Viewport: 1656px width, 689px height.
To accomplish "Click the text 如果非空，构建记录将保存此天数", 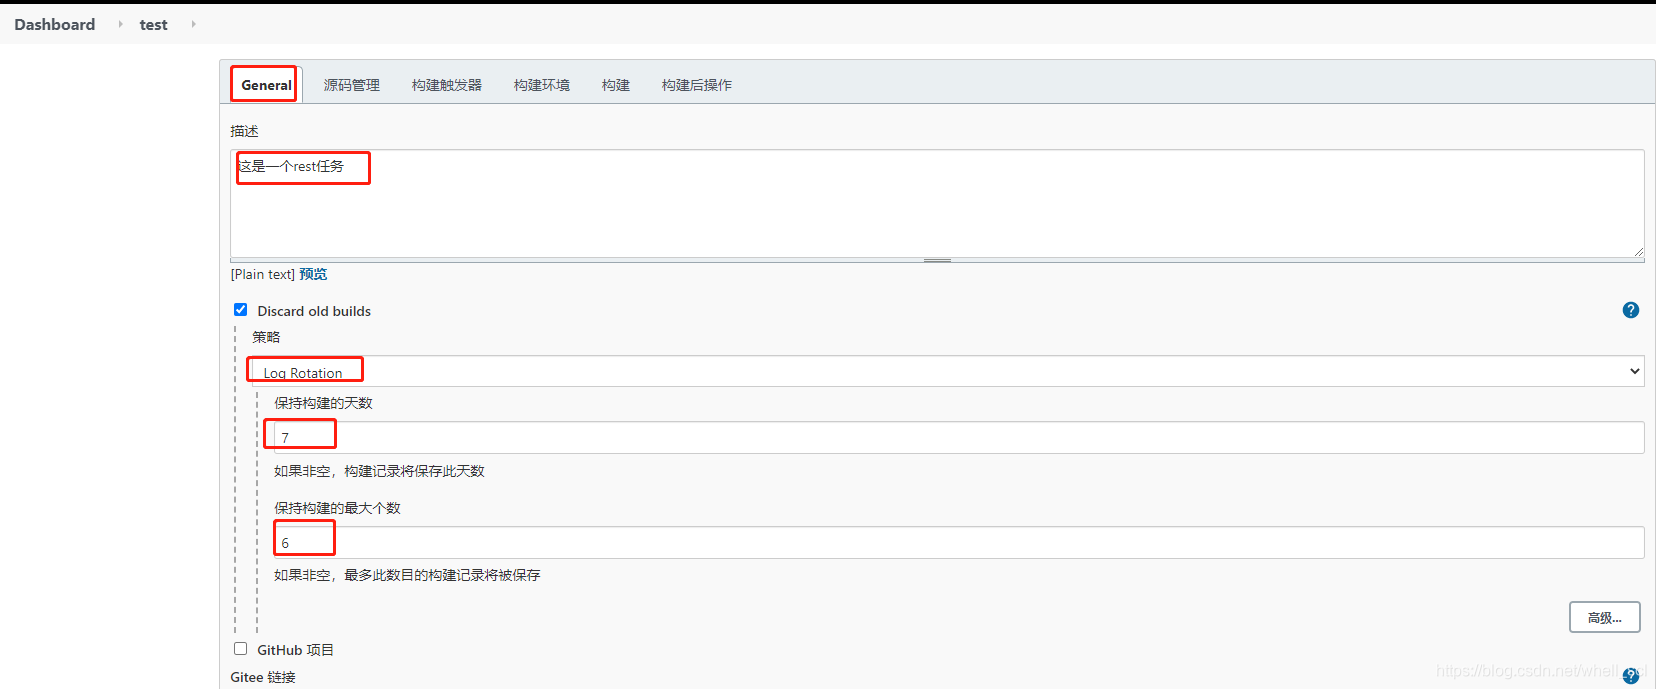I will tap(379, 471).
